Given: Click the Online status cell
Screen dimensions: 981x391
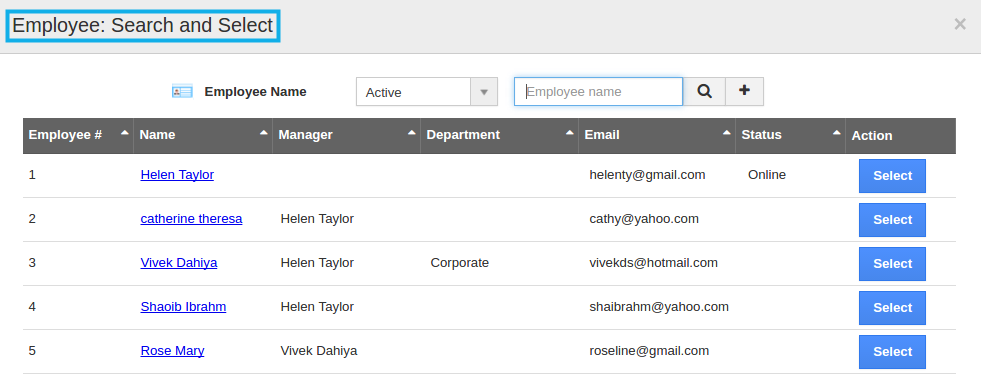Looking at the screenshot, I should [x=766, y=175].
